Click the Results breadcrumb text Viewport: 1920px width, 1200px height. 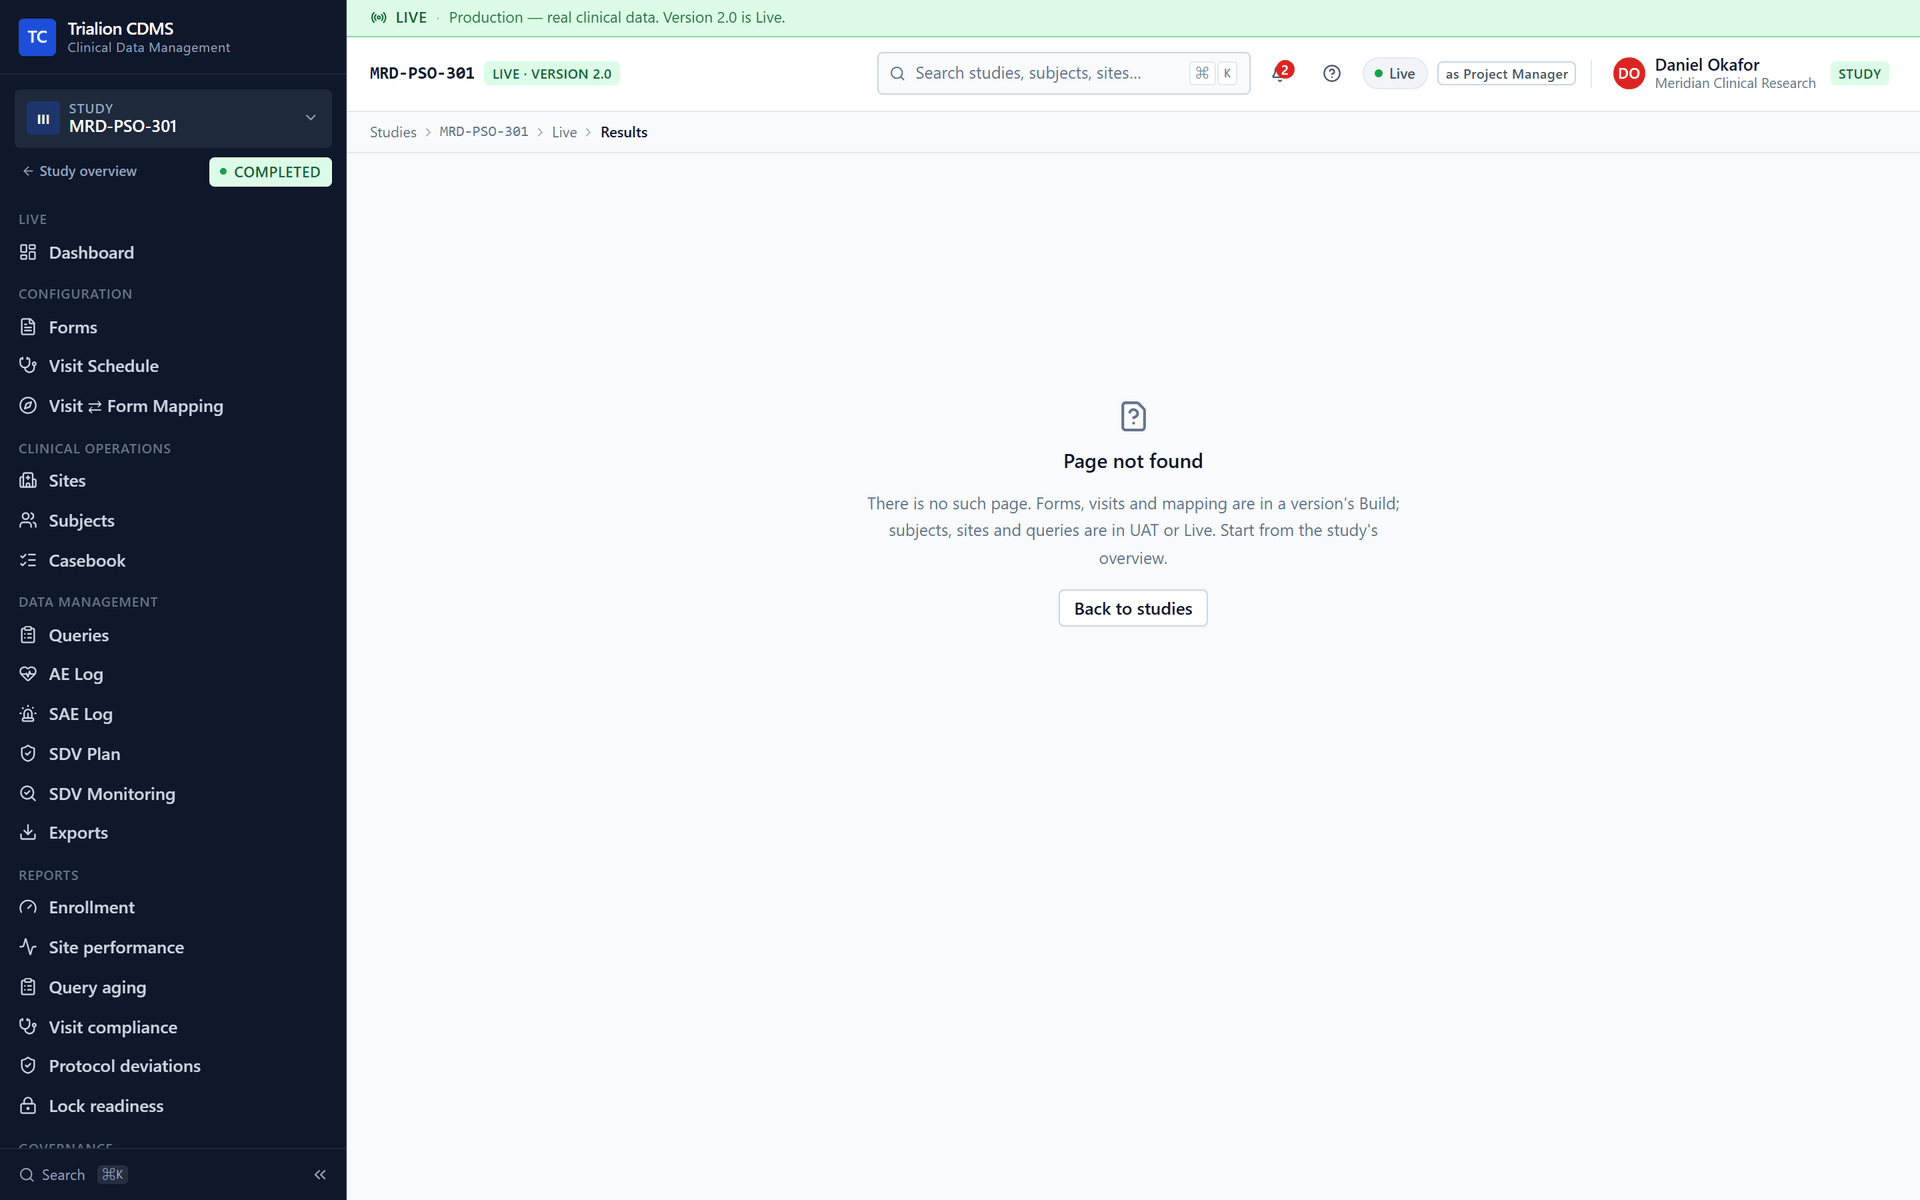pos(624,132)
